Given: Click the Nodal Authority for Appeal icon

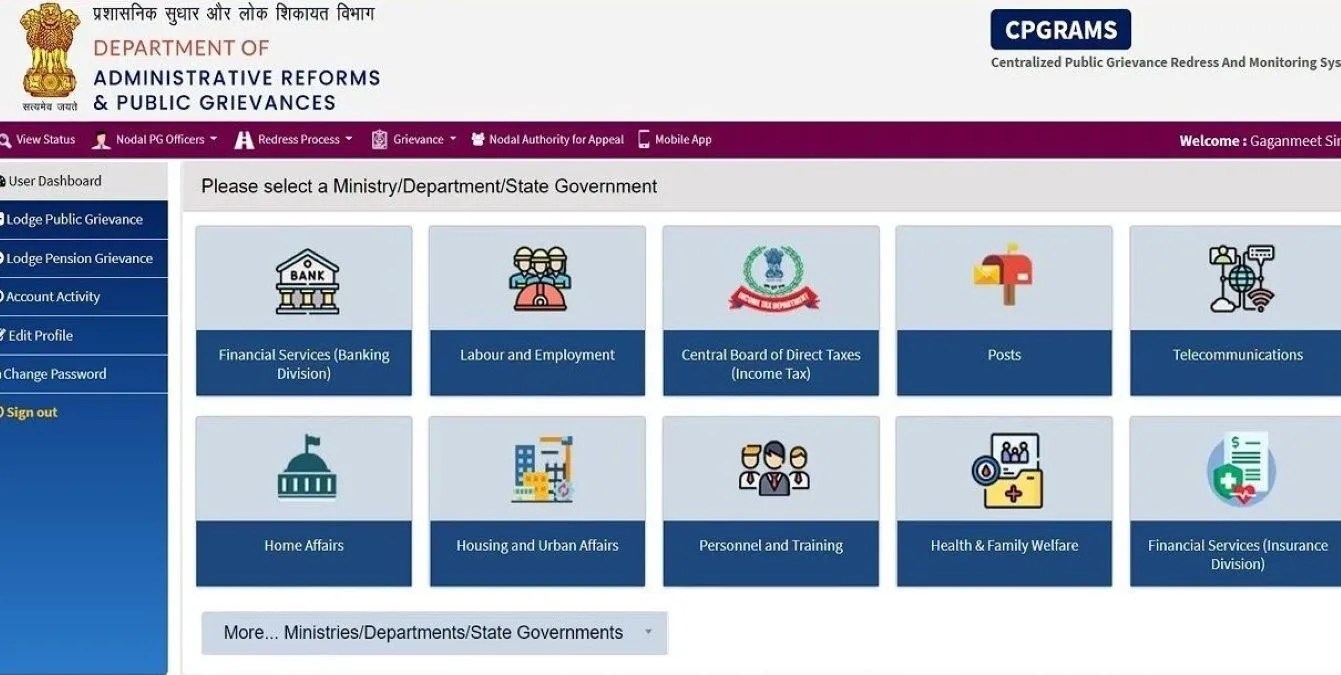Looking at the screenshot, I should pyautogui.click(x=478, y=140).
